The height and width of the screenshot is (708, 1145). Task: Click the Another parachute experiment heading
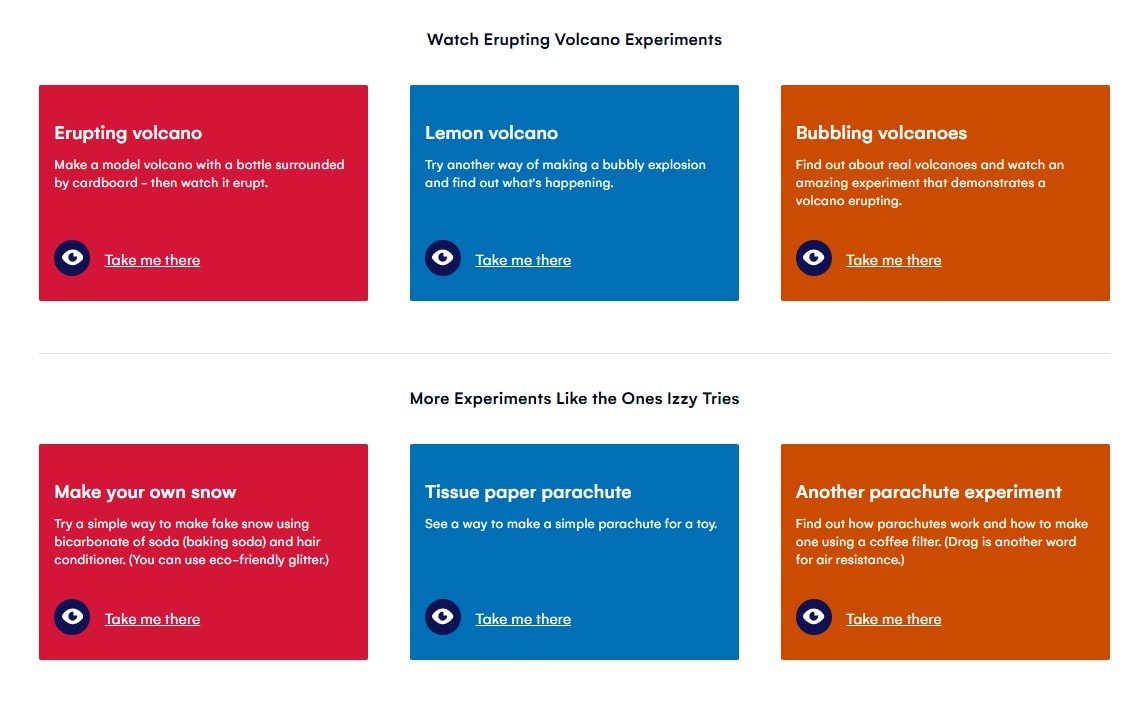tap(928, 492)
